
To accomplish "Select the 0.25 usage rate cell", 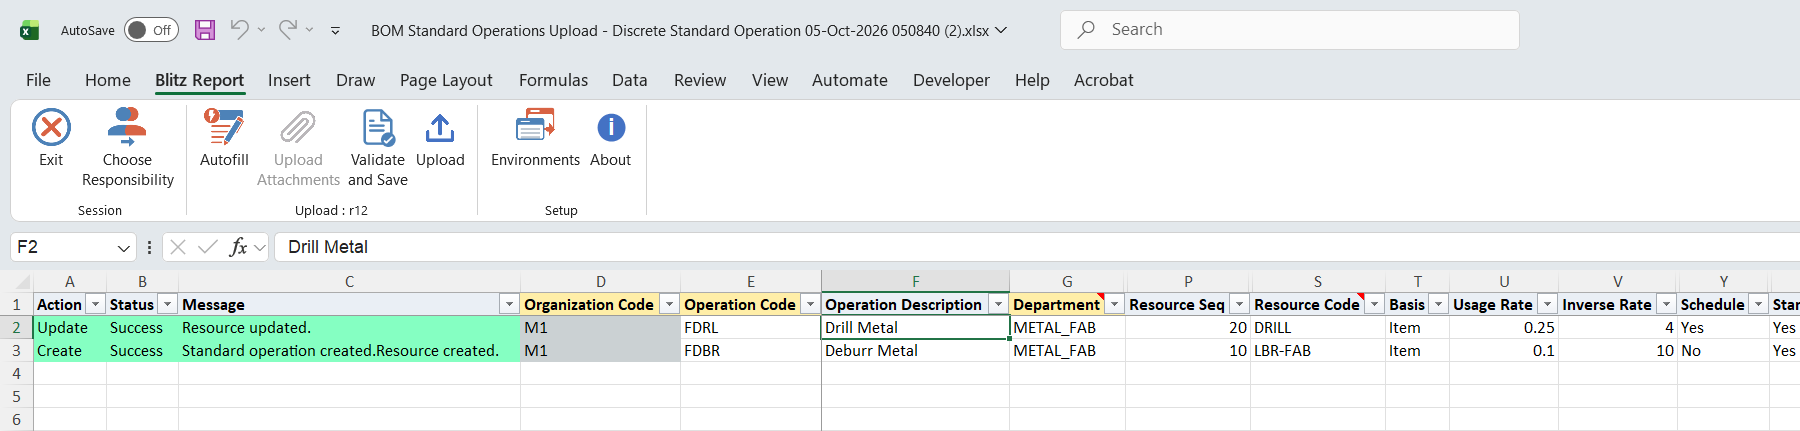I will point(1503,328).
